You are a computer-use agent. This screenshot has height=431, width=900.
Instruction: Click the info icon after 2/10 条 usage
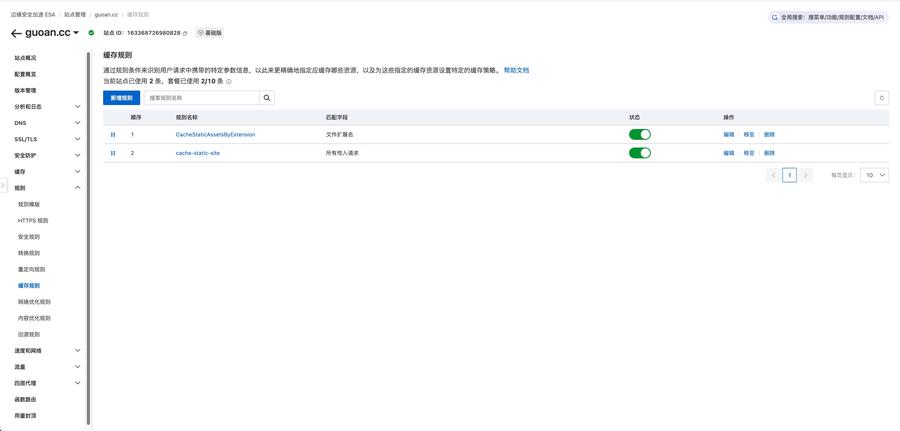[x=228, y=81]
